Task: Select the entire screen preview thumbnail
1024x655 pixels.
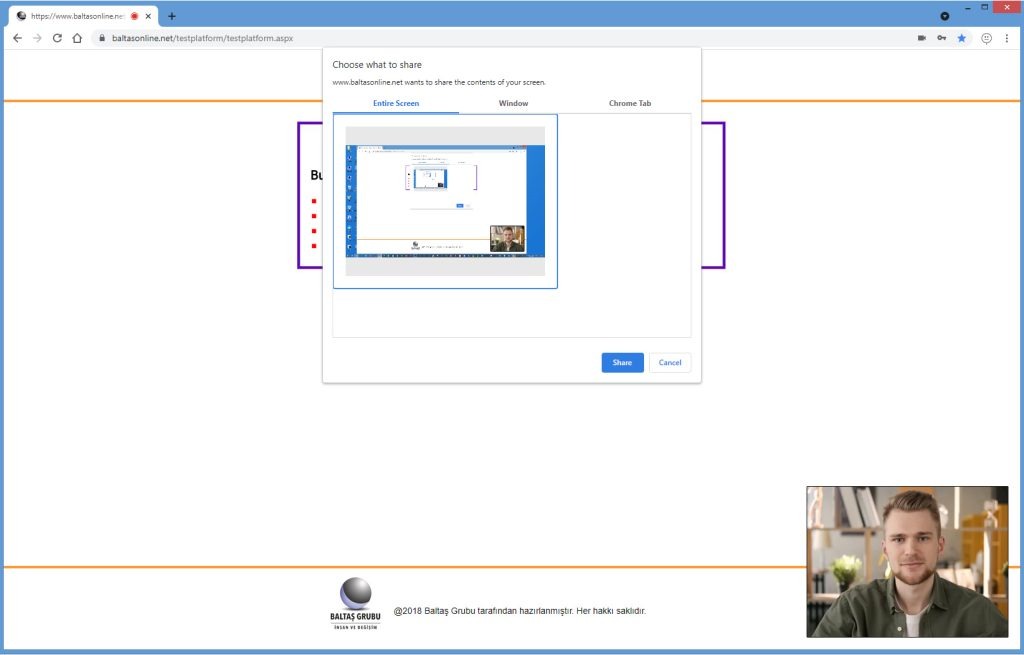Action: point(445,201)
